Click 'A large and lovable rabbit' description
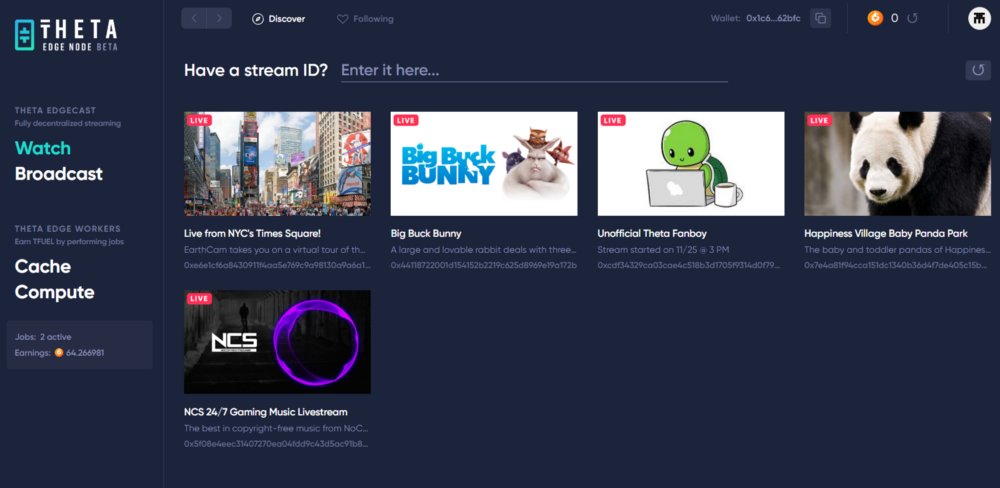Image resolution: width=1000 pixels, height=488 pixels. pos(483,249)
